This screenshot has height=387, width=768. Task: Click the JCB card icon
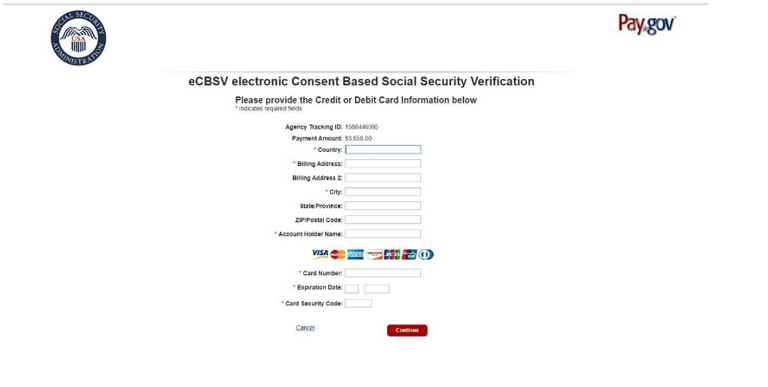point(392,254)
